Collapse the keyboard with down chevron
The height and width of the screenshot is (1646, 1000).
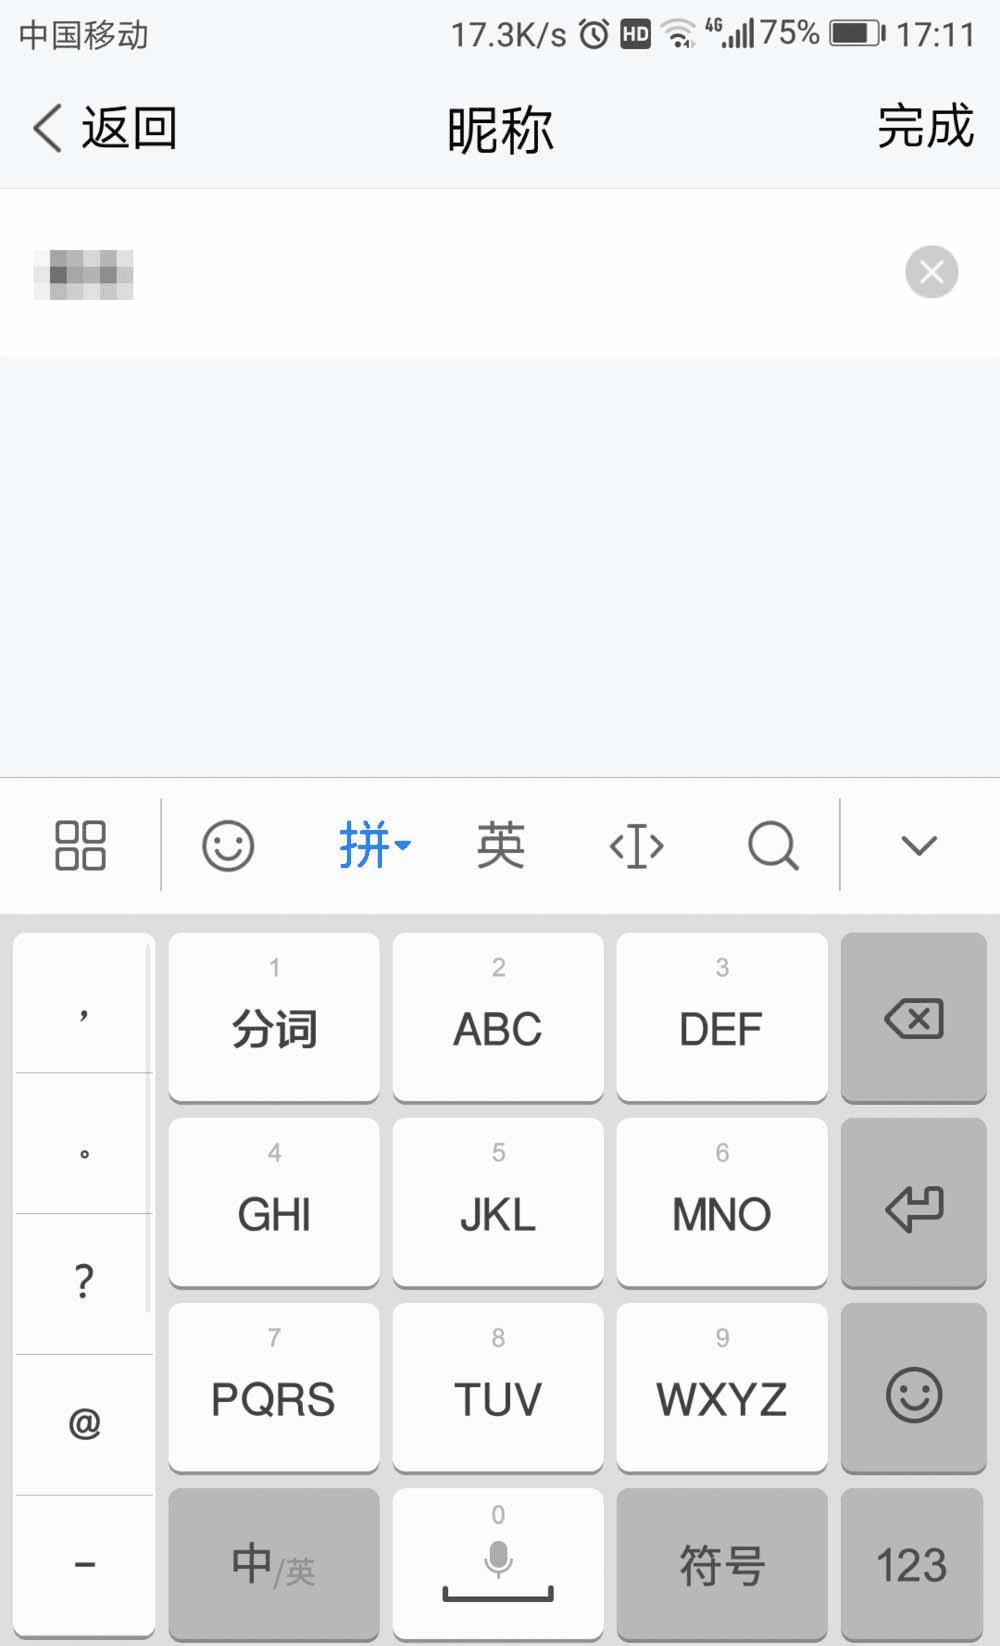(x=918, y=846)
